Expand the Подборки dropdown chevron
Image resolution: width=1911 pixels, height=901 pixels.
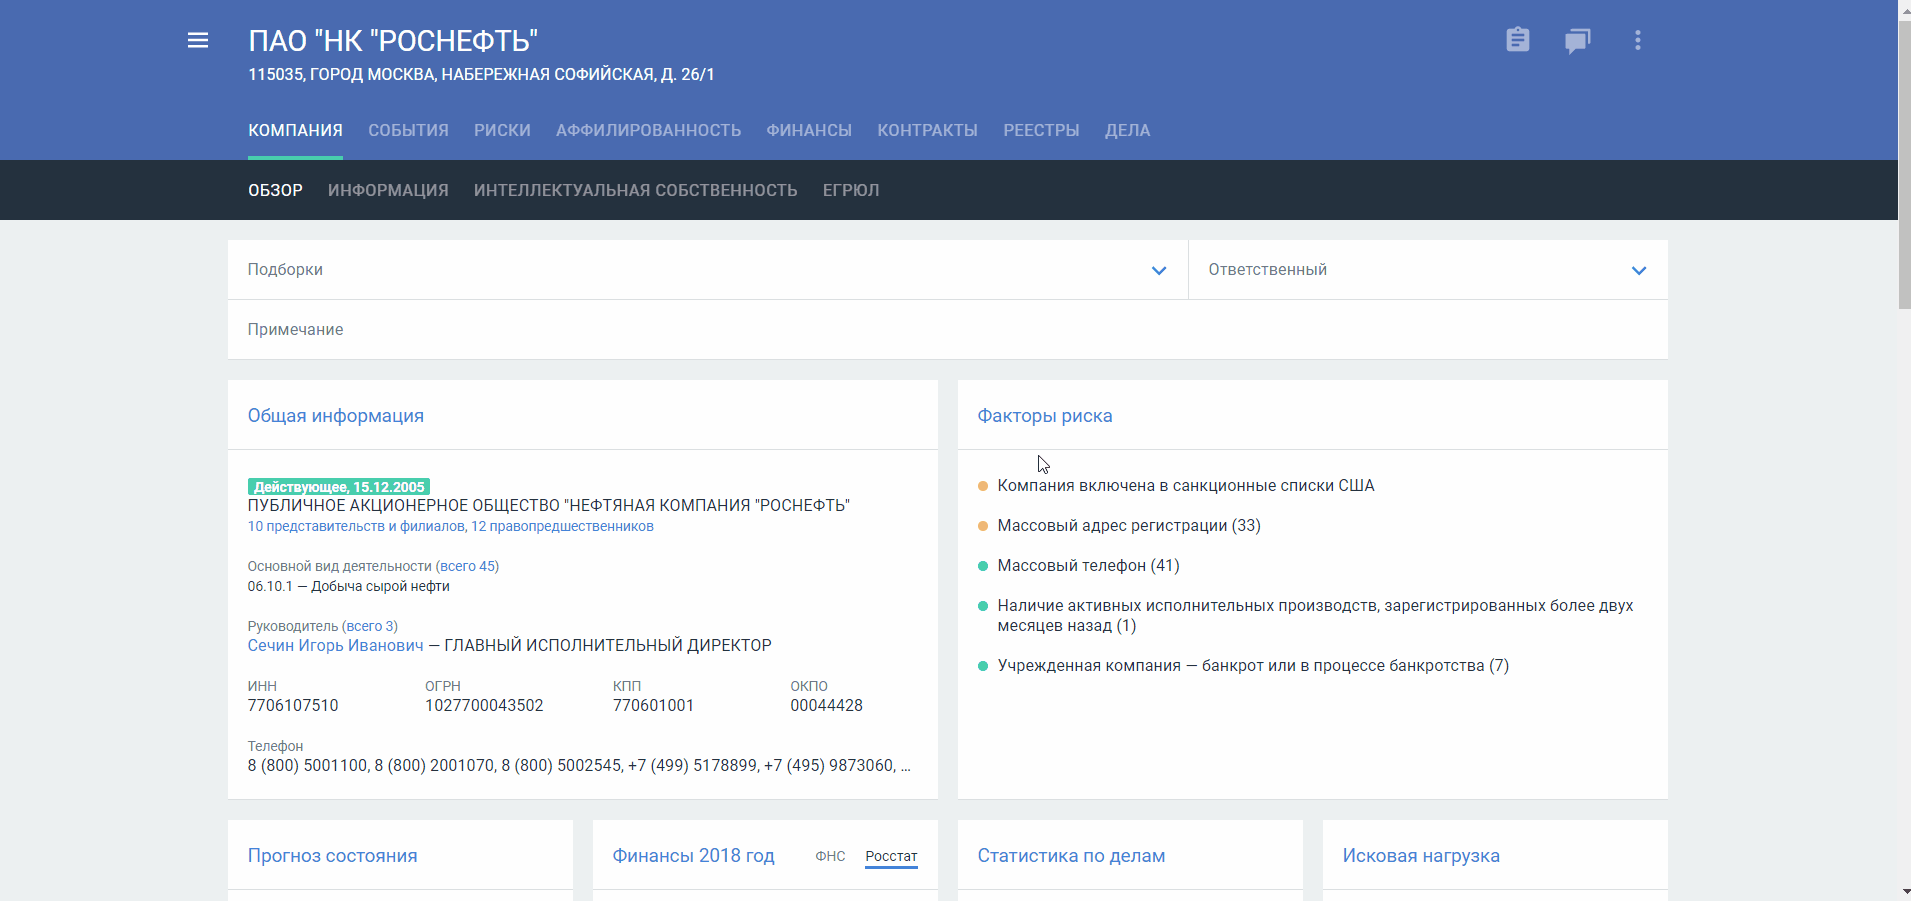point(1159,270)
